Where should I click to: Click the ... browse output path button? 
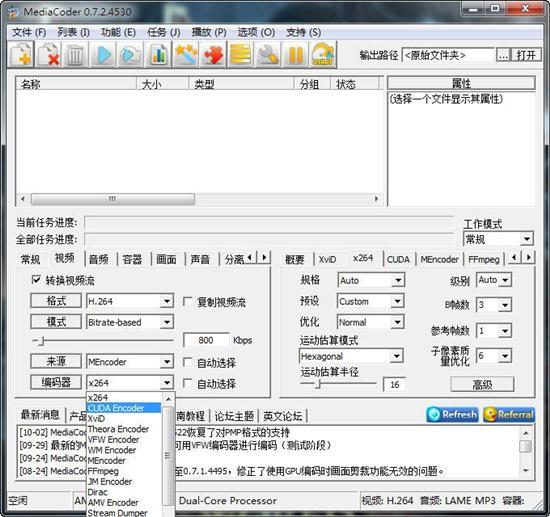tap(503, 55)
